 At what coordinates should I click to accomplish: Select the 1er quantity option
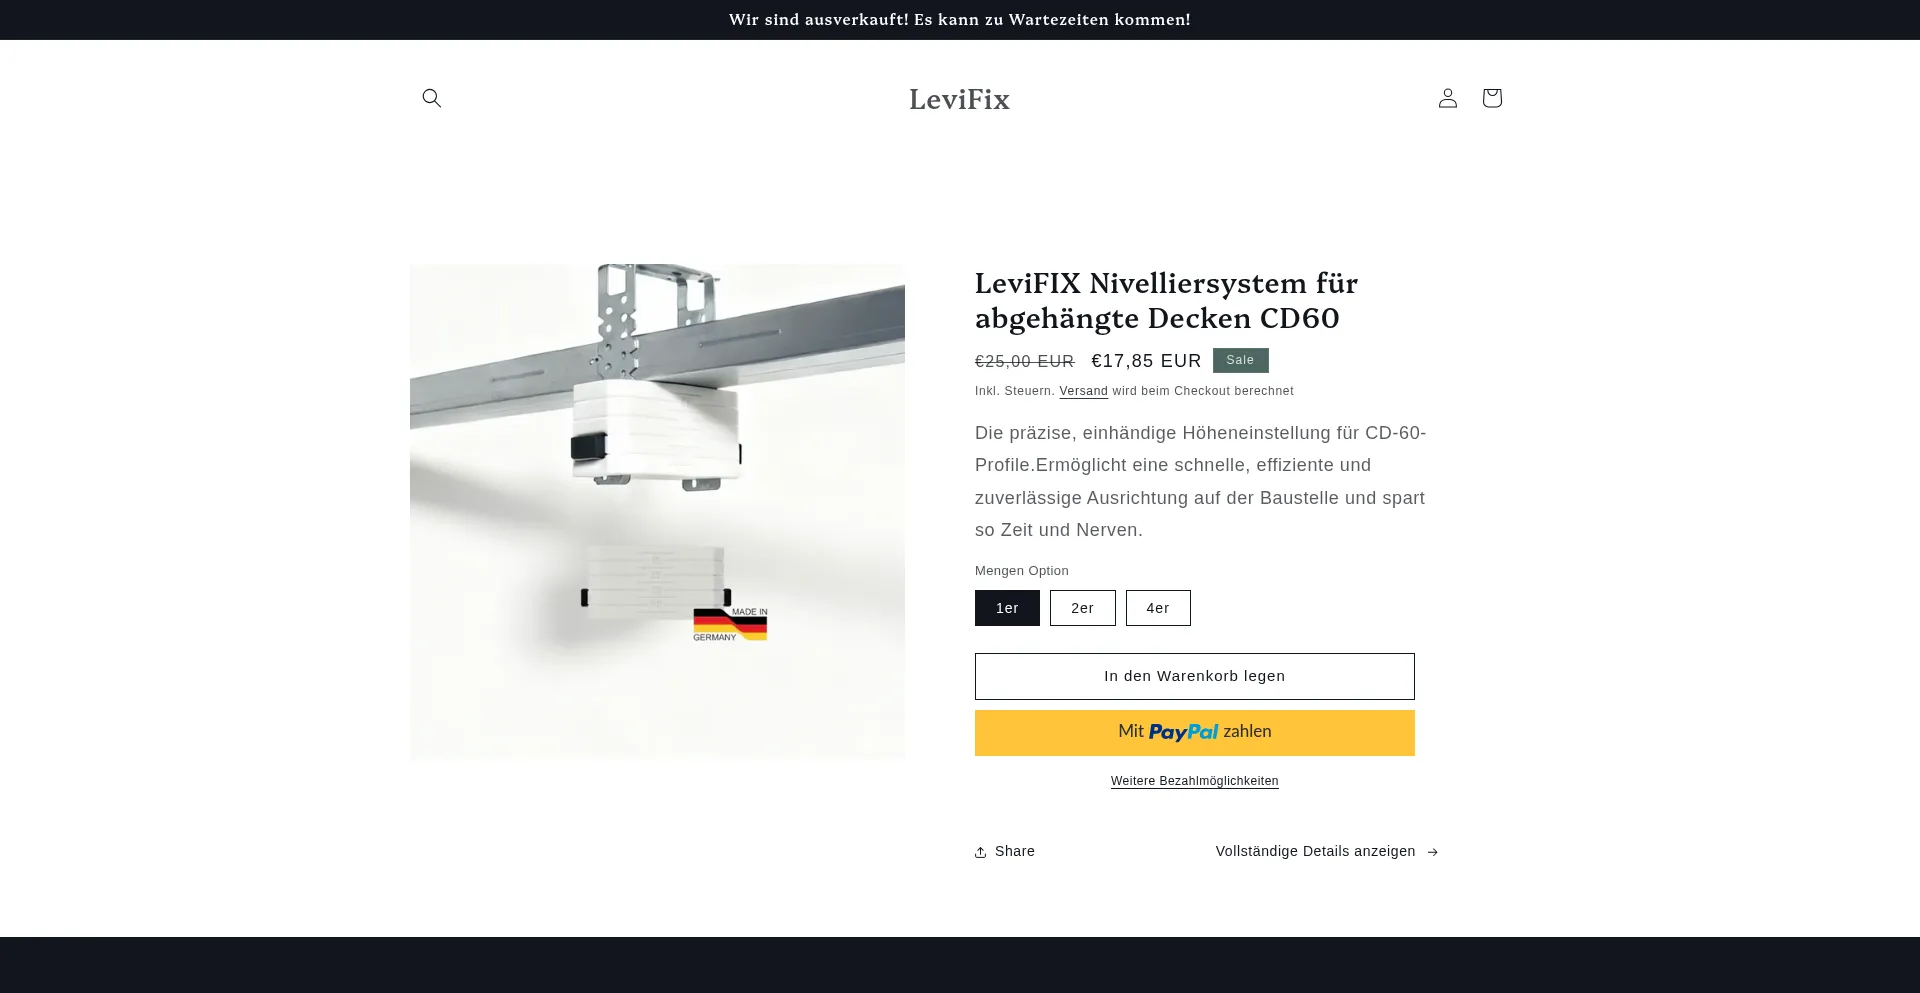point(1007,608)
